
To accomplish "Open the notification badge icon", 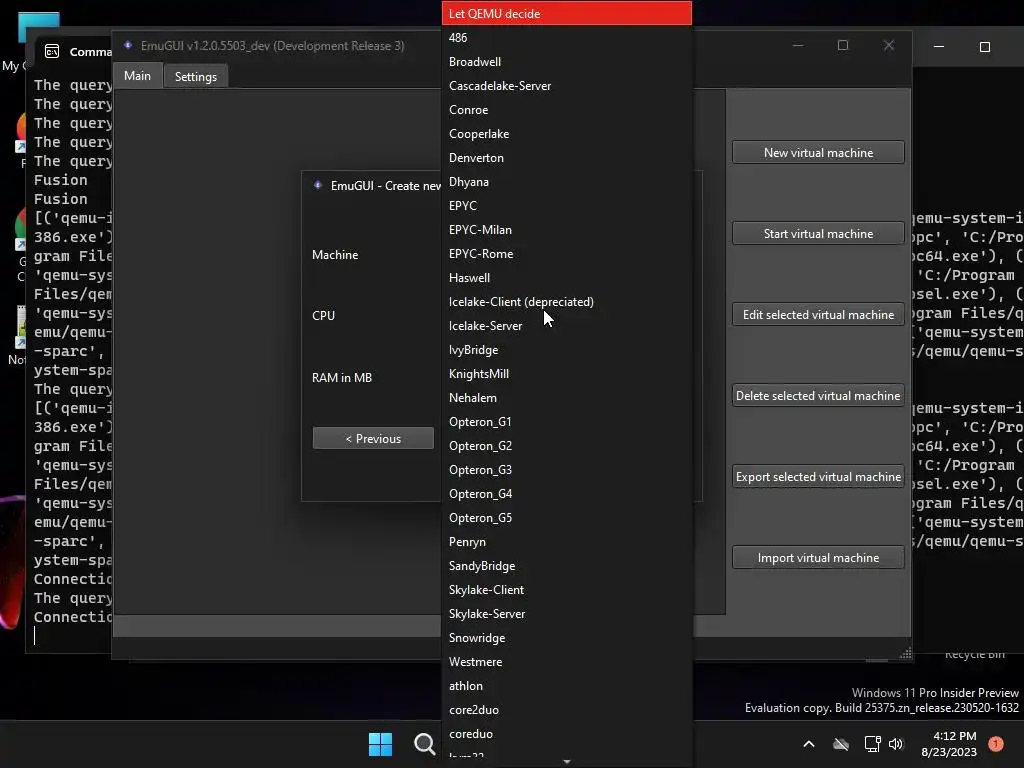I will point(995,744).
